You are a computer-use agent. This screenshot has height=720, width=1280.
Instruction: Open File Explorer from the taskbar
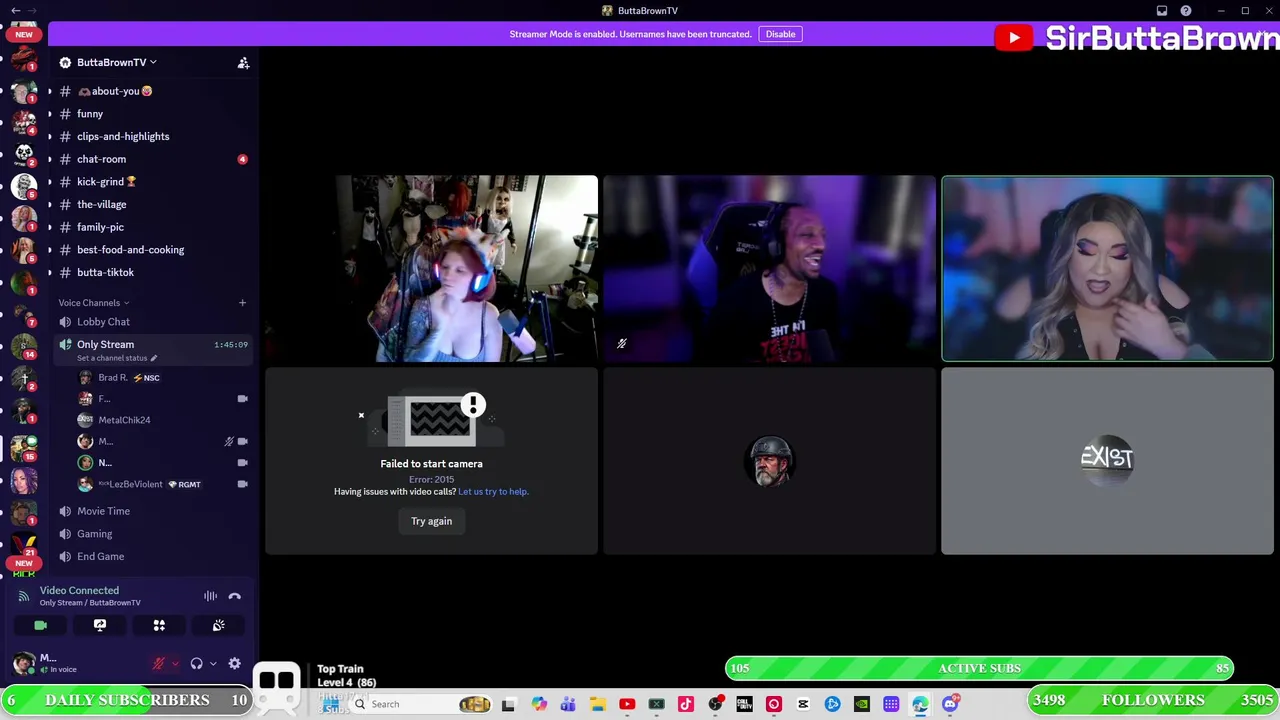coord(598,704)
